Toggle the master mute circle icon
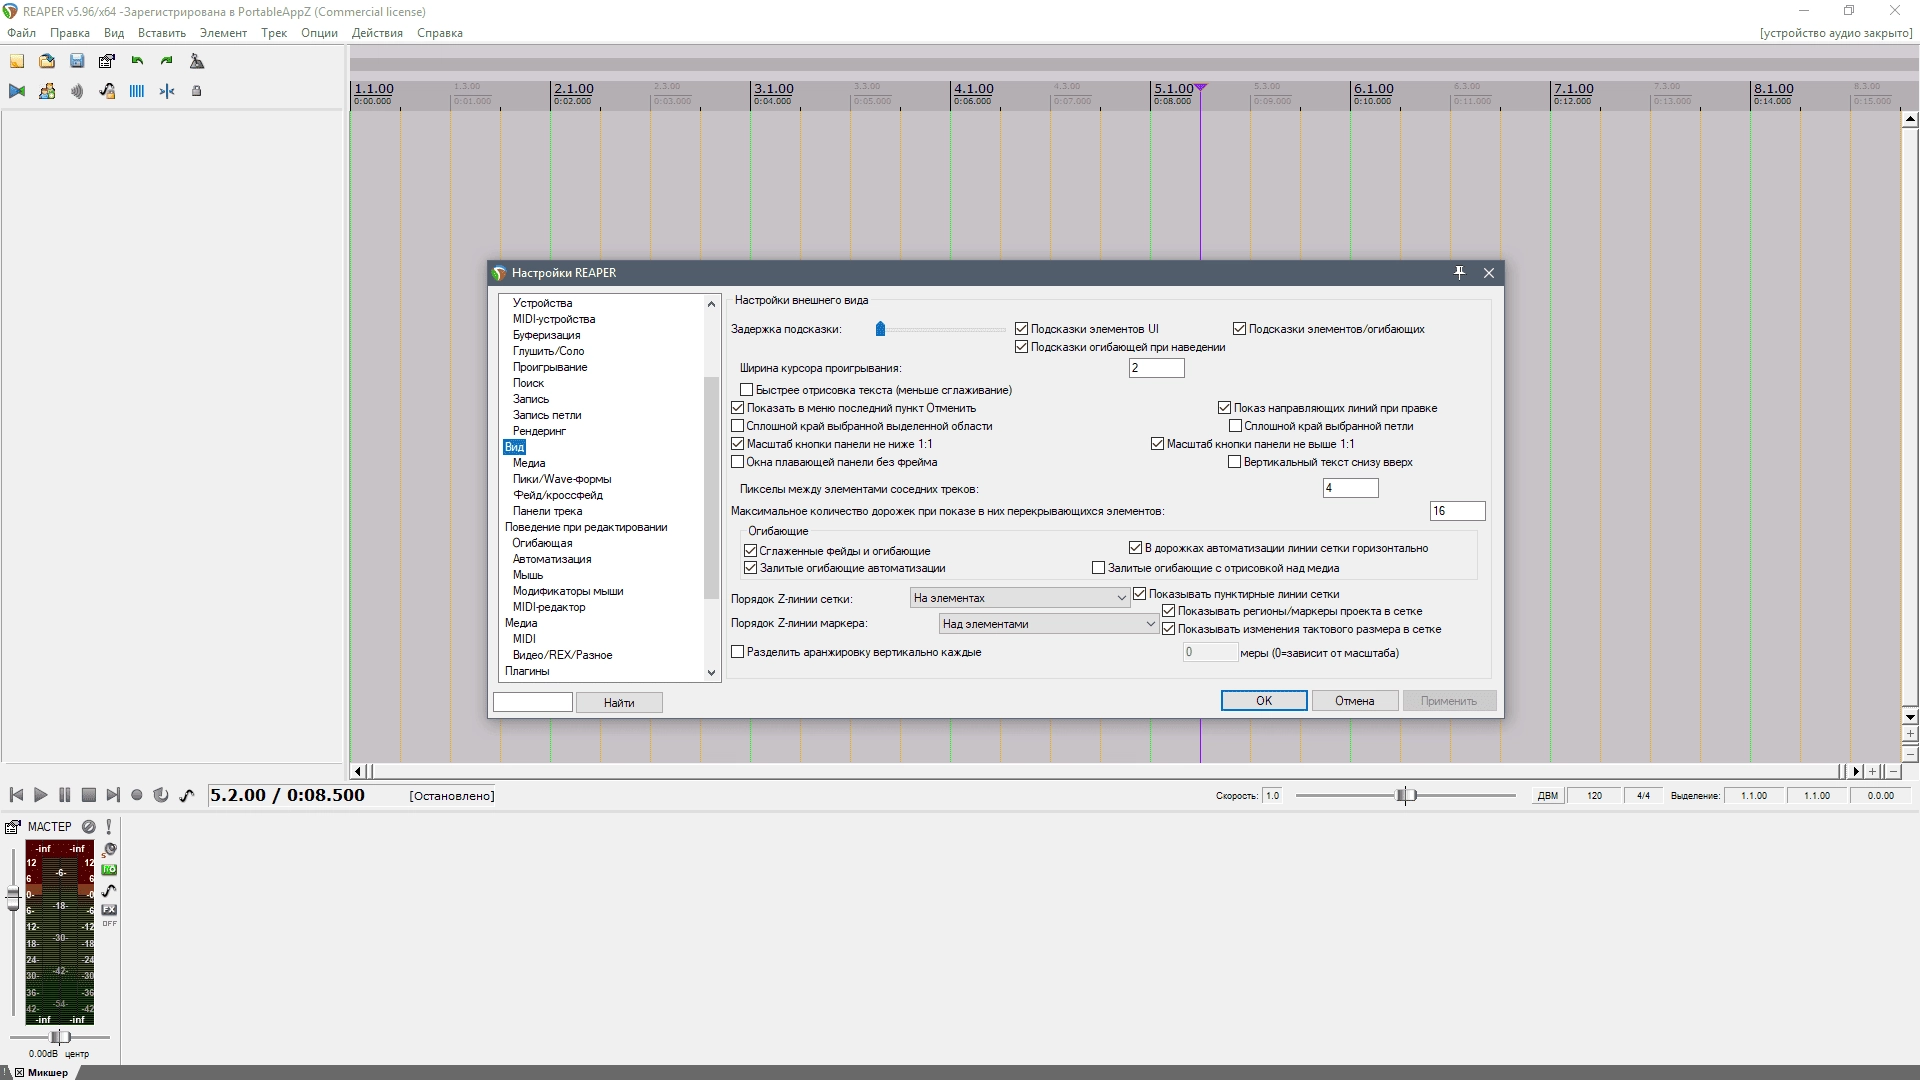The width and height of the screenshot is (1920, 1080). point(89,827)
